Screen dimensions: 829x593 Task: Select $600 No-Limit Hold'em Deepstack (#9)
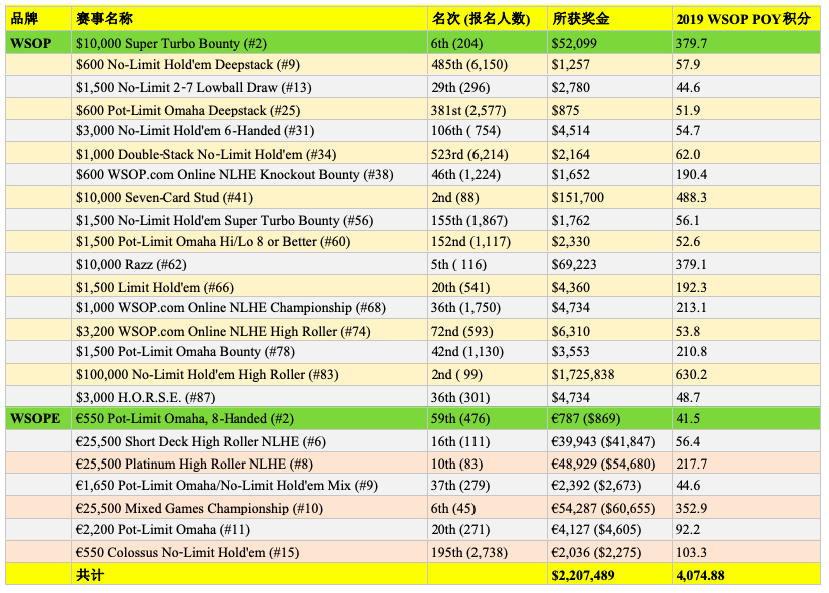[249, 64]
